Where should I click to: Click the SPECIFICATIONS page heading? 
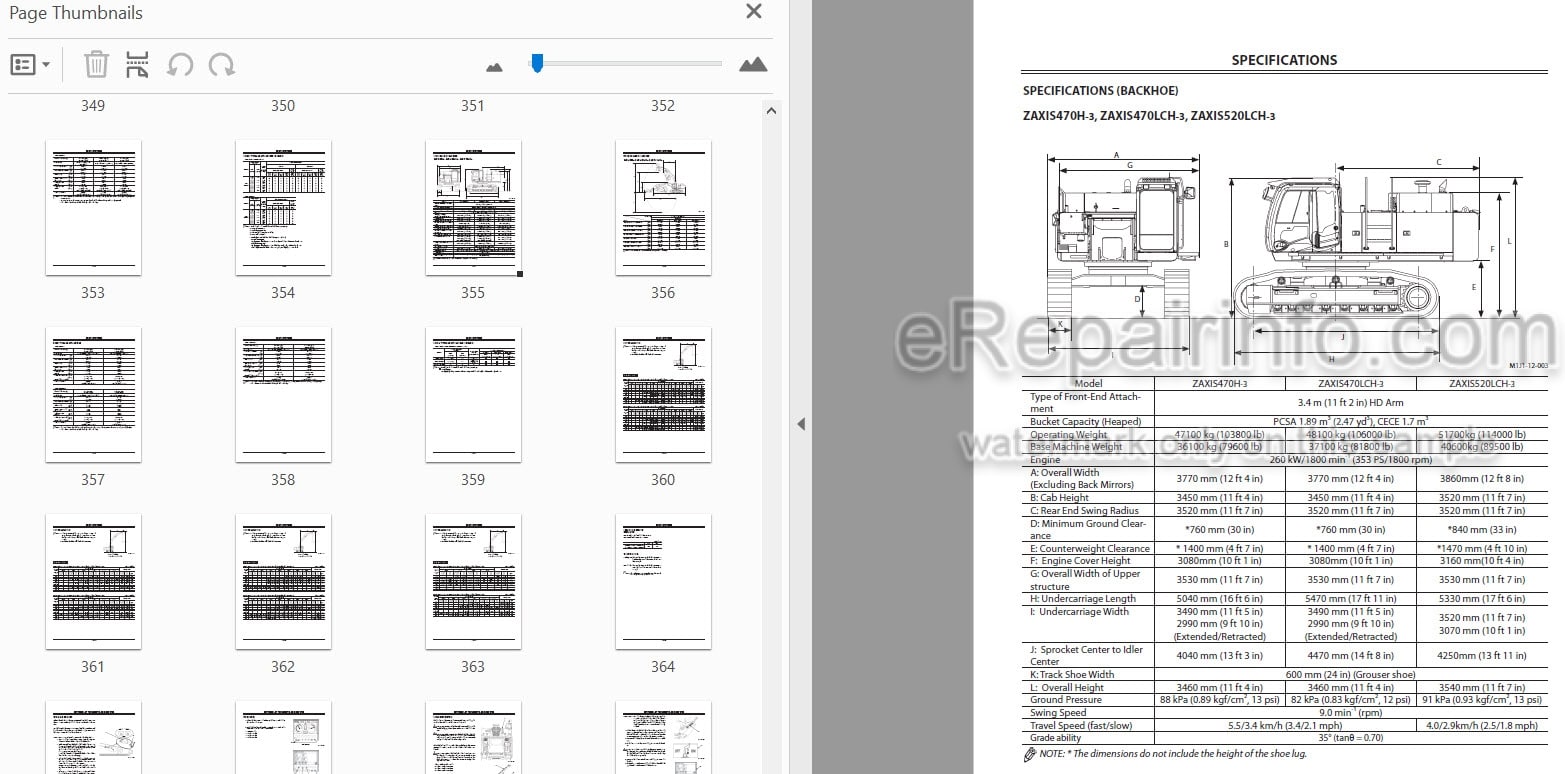point(1284,60)
